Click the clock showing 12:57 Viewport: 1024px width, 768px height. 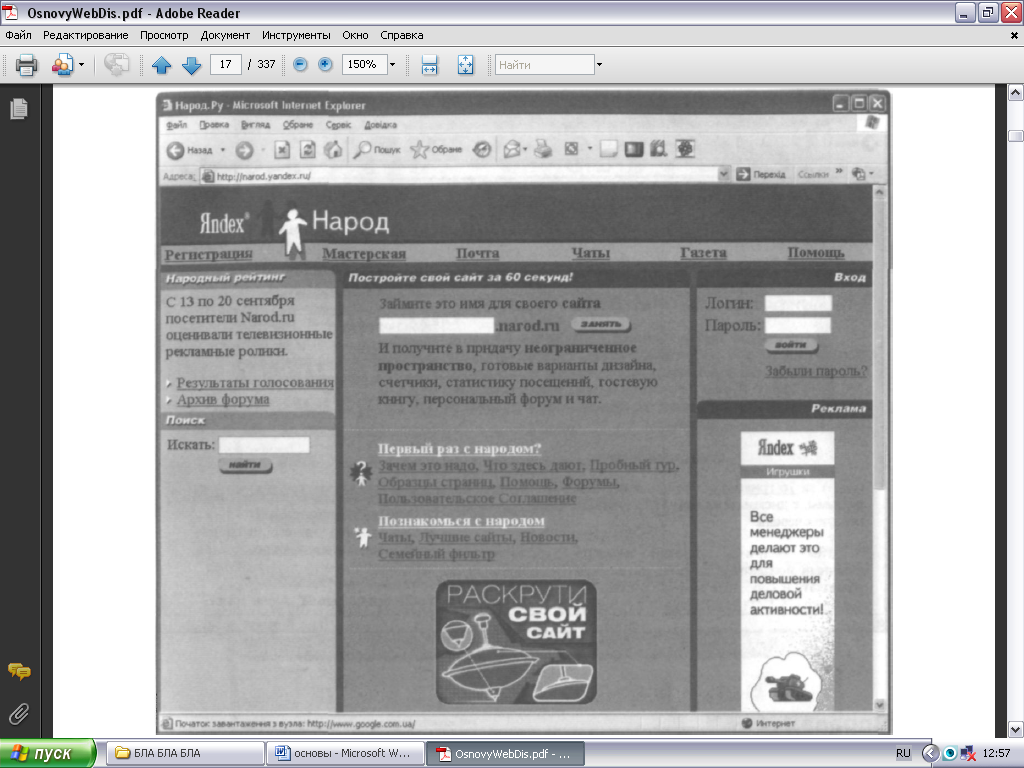pos(996,754)
